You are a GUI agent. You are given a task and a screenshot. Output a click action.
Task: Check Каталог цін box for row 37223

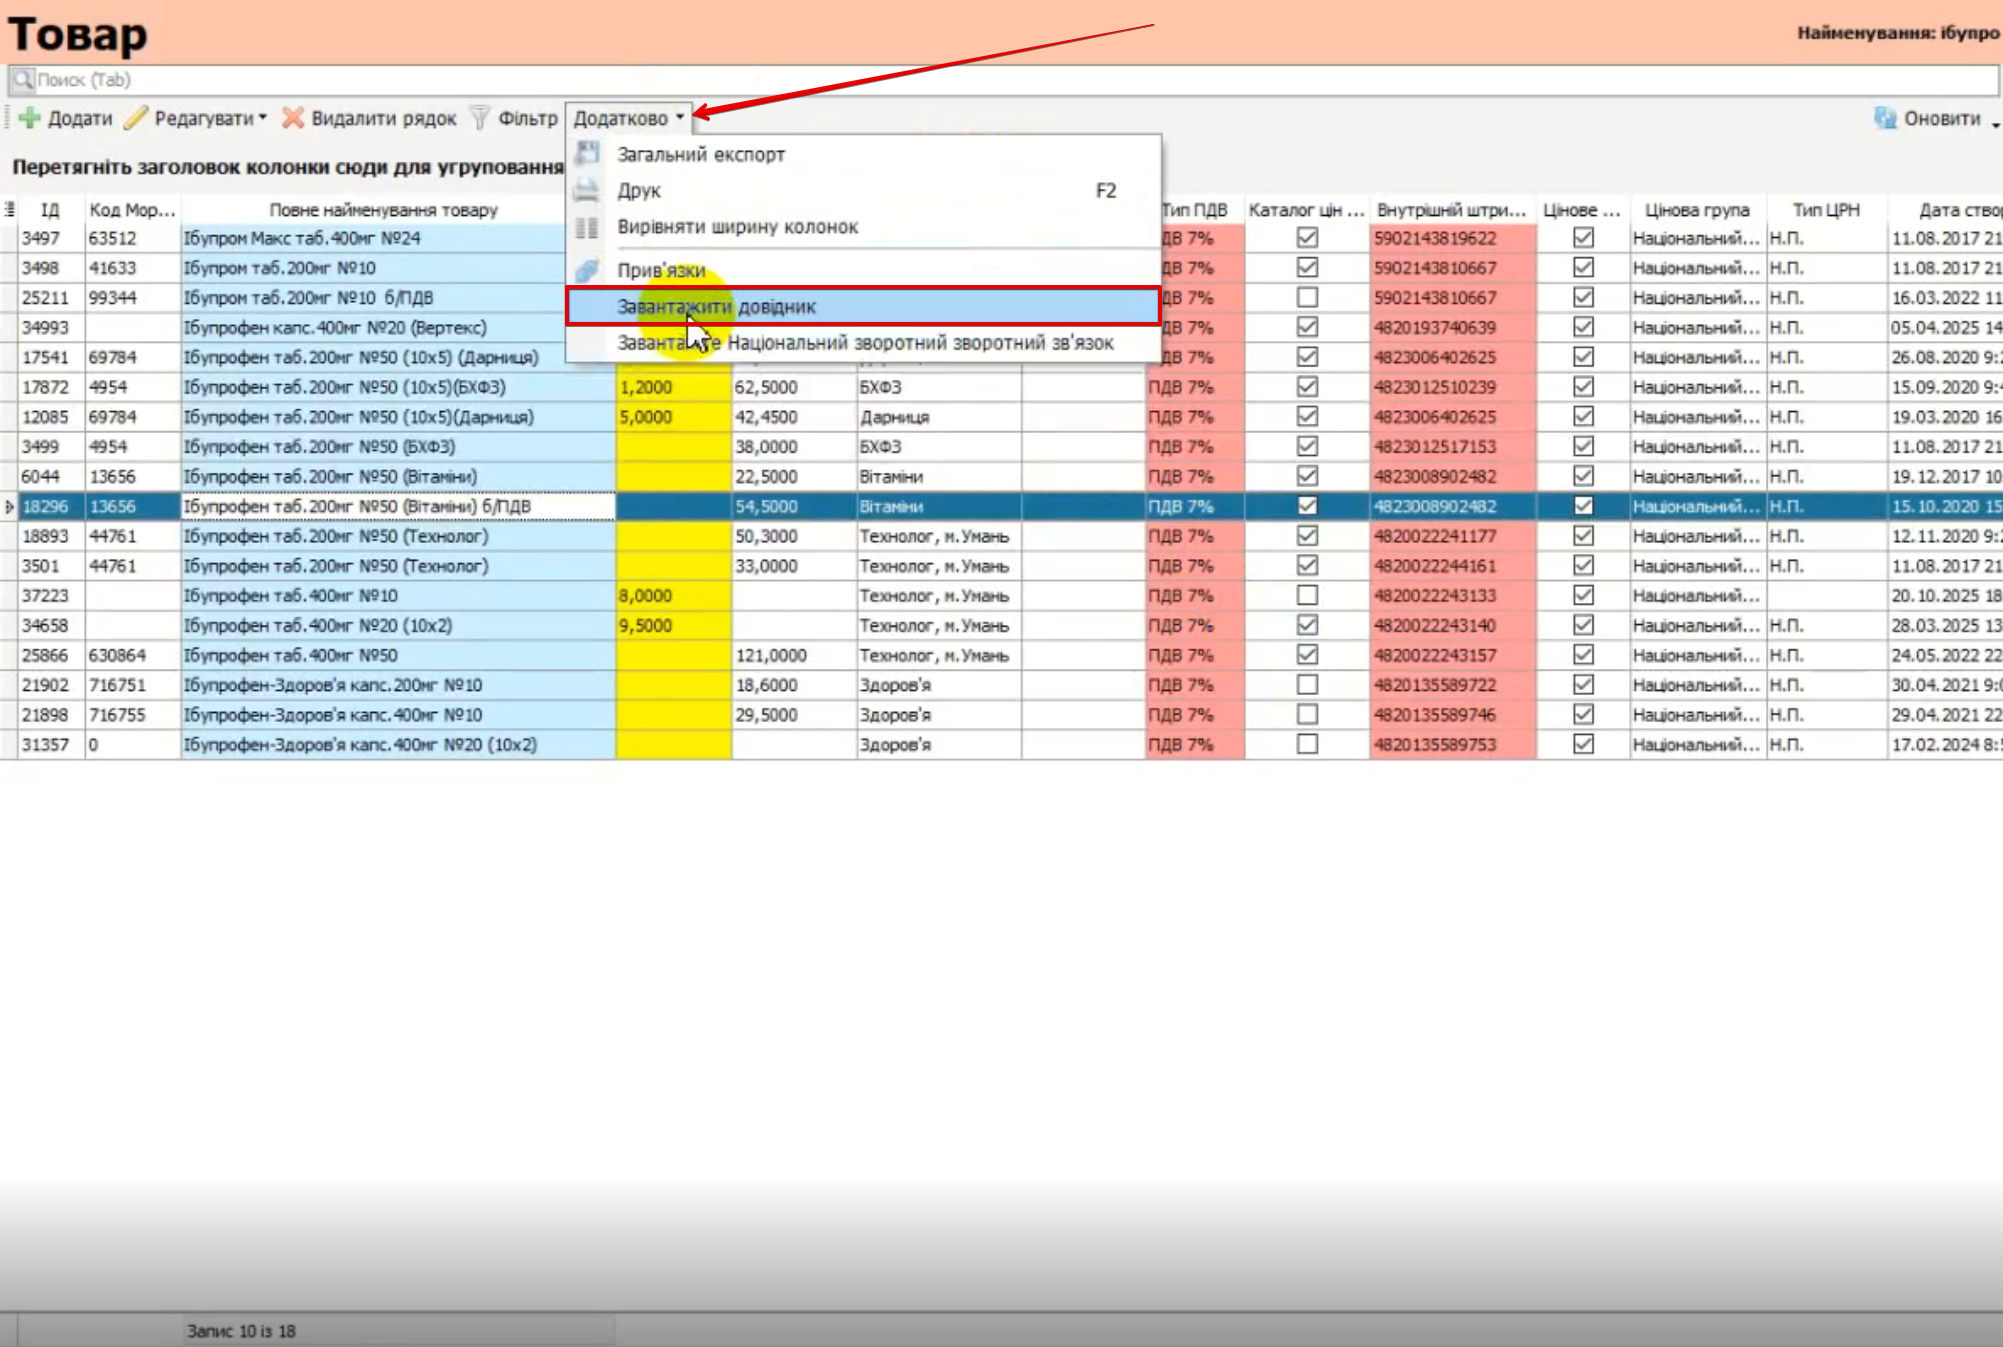pyautogui.click(x=1306, y=596)
